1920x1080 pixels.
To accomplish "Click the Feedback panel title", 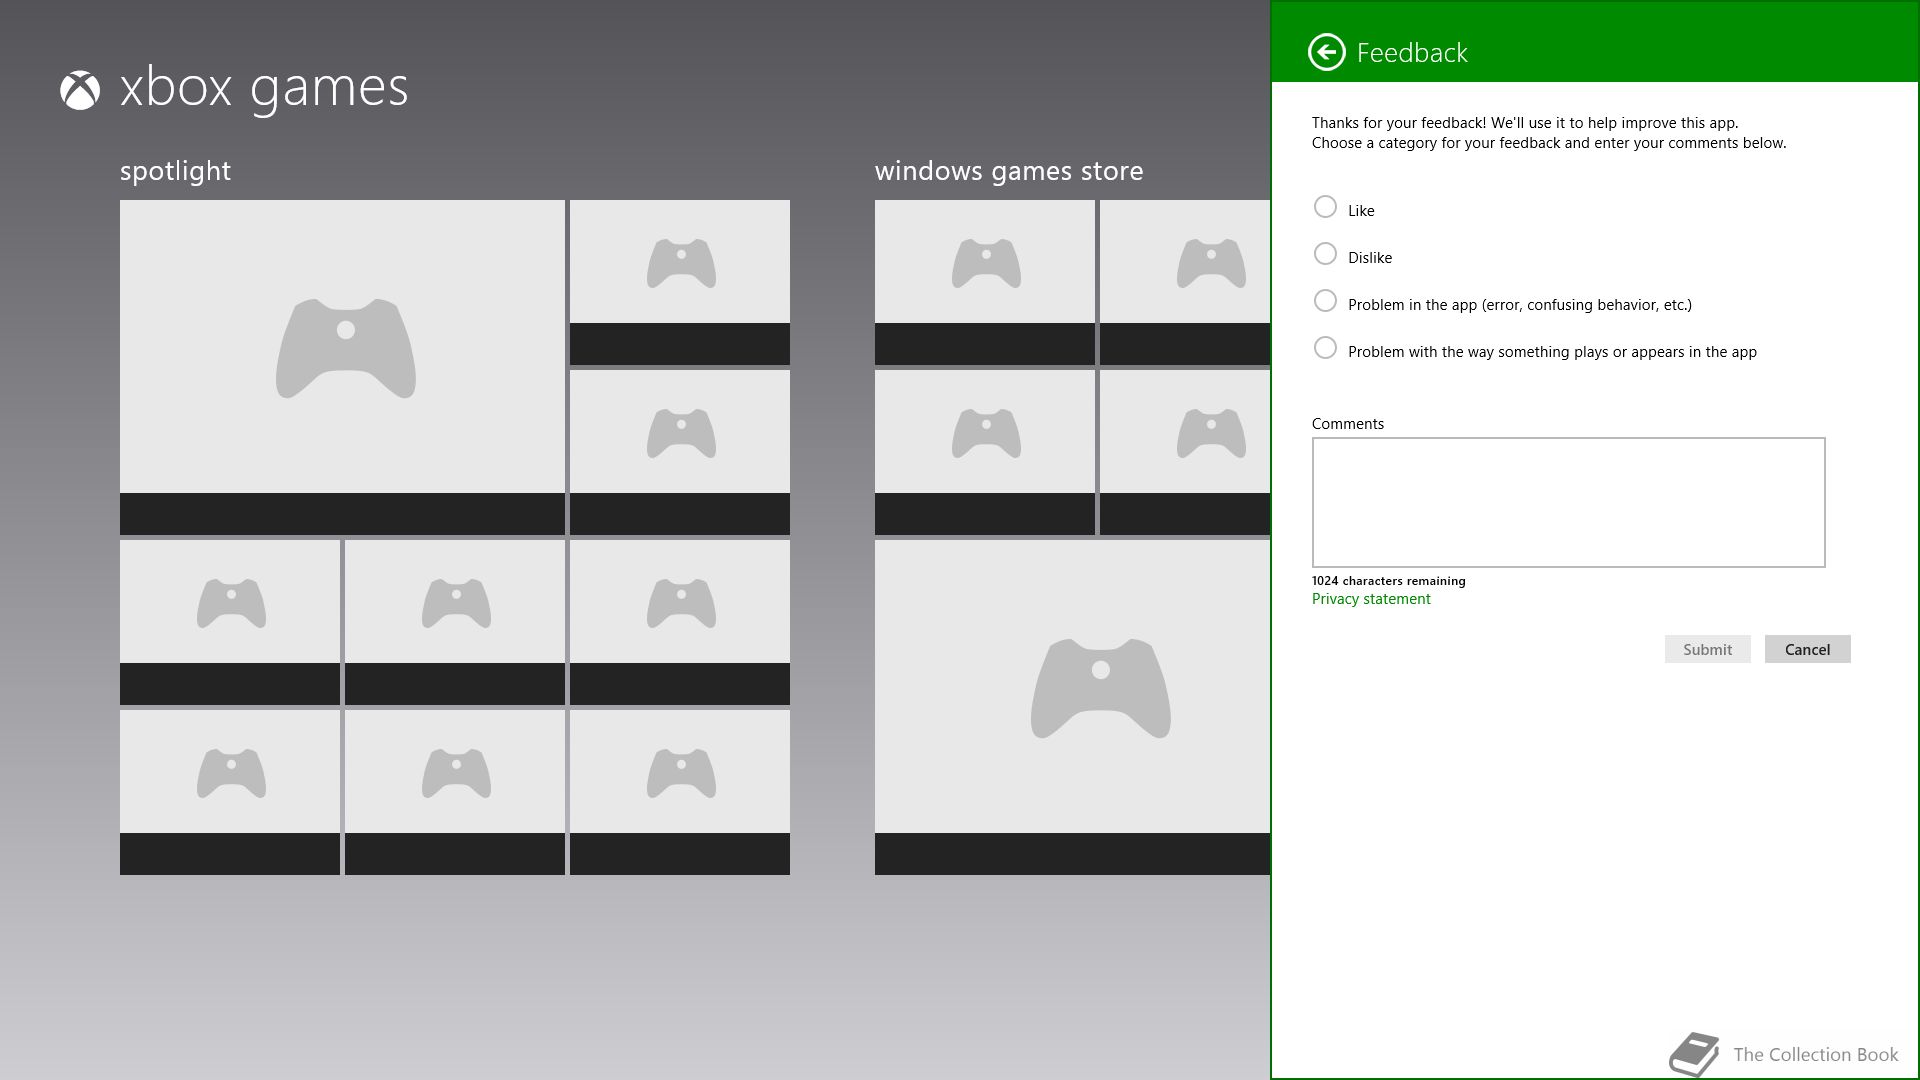I will (x=1412, y=52).
